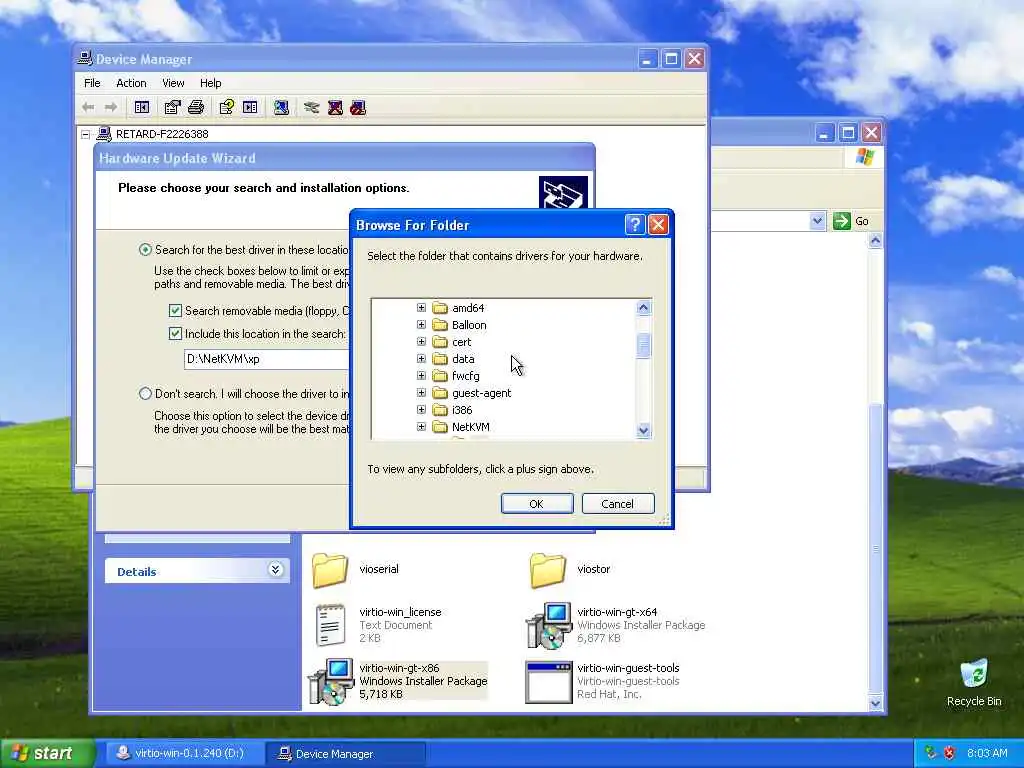The height and width of the screenshot is (768, 1024).
Task: Expand the fwcfg folder plus sign
Action: (421, 376)
